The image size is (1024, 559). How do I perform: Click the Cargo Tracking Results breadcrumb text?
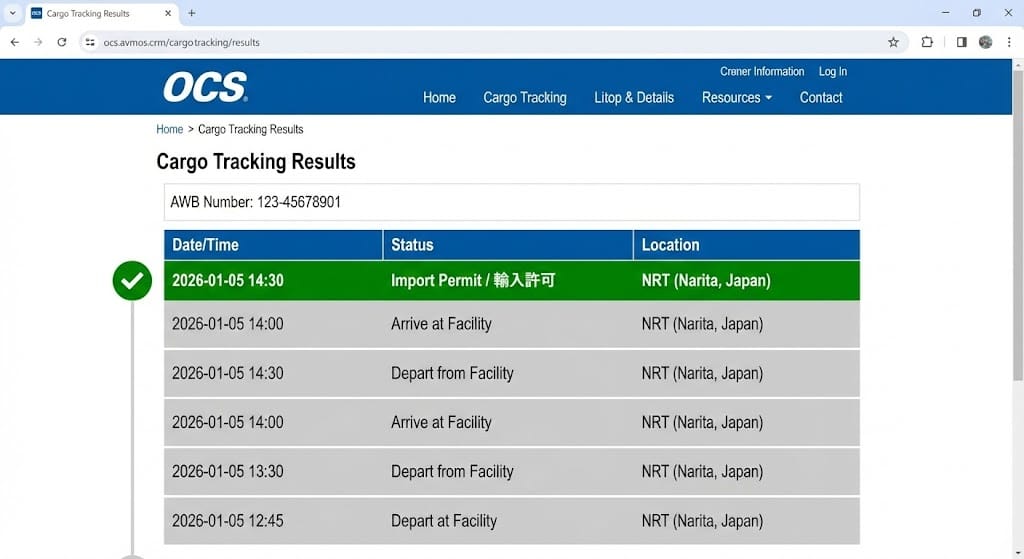point(250,129)
